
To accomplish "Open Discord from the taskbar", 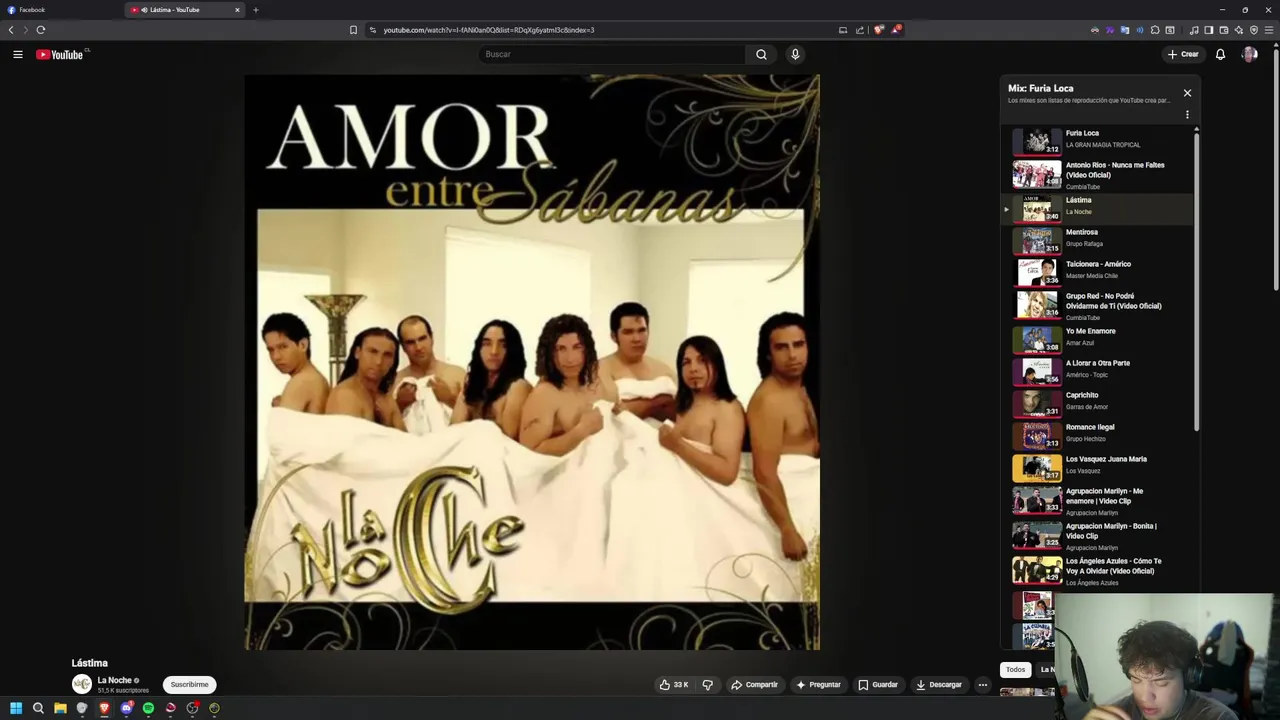I will click(126, 708).
